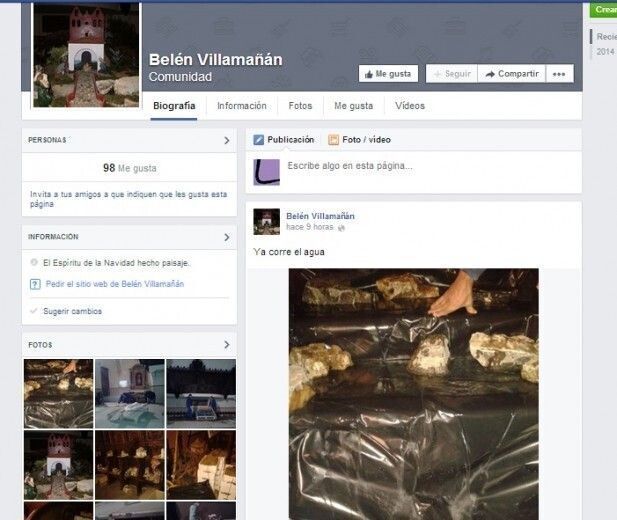Viewport: 617px width, 520px height.
Task: Open the Información tab
Action: [x=242, y=105]
